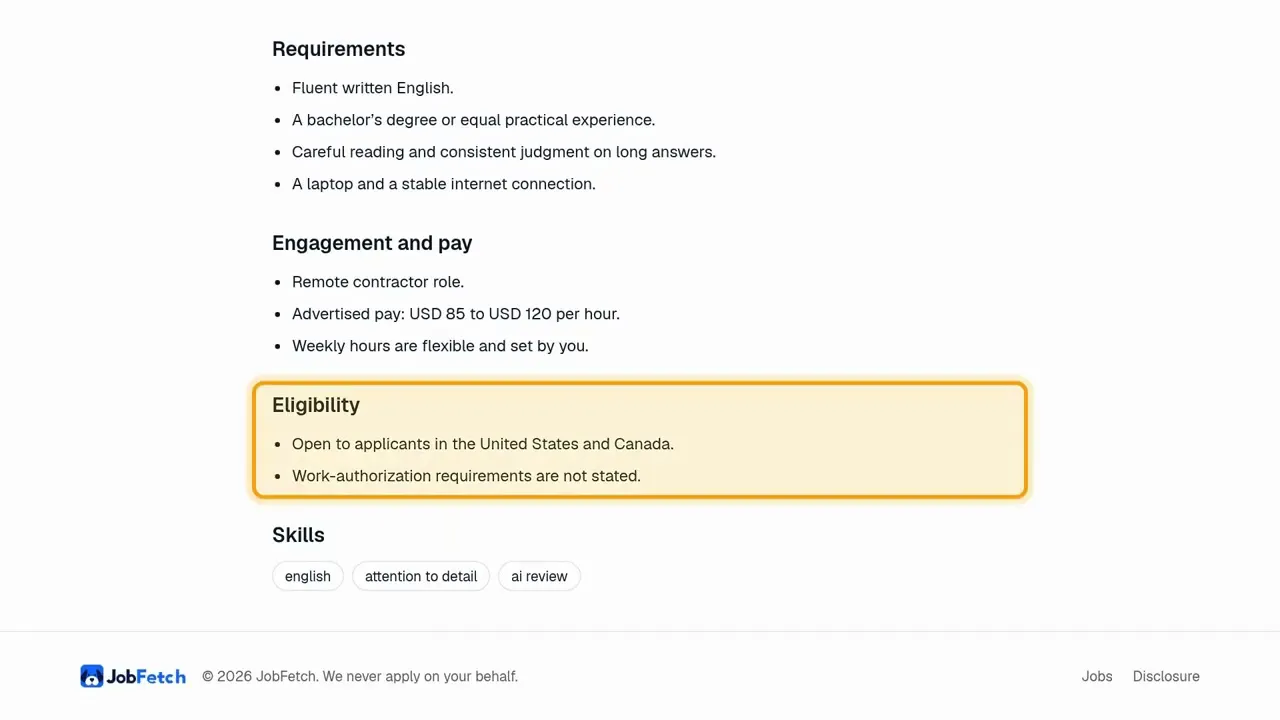Open the Disclosure footer link
Screen dimensions: 1280x720
(x=1166, y=676)
